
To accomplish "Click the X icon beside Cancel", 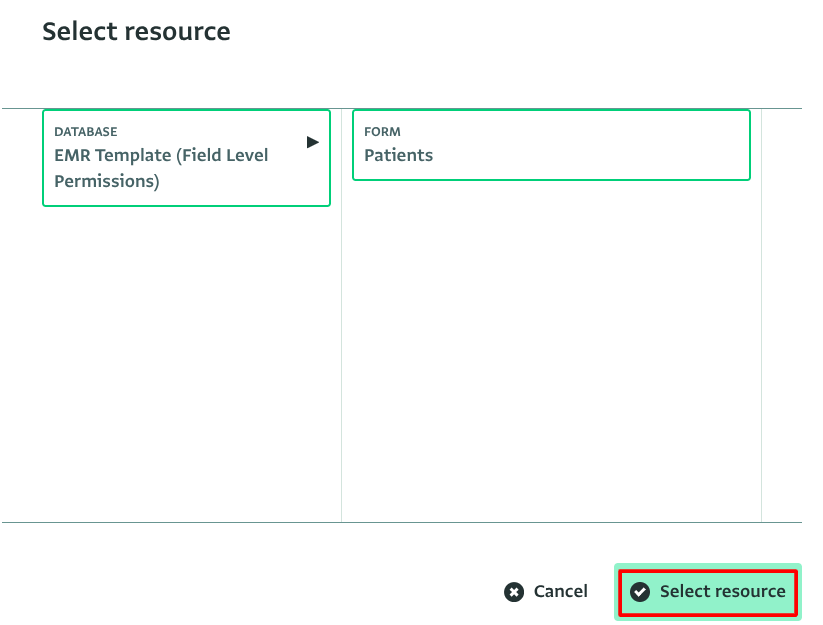I will pos(514,592).
